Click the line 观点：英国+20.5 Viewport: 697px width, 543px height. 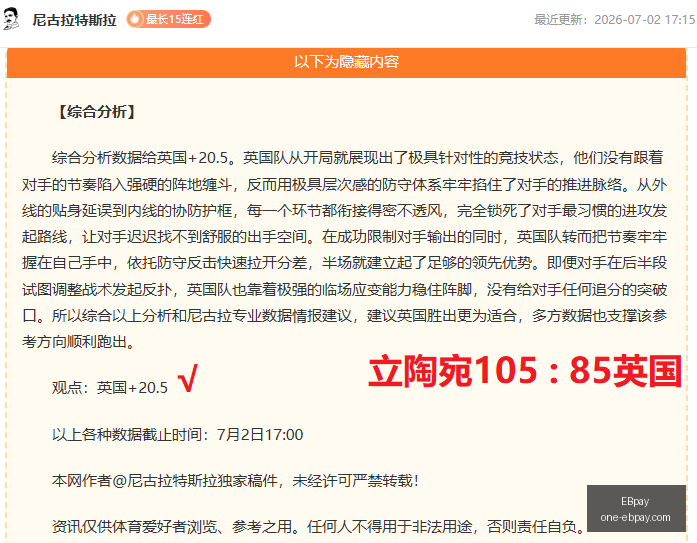click(x=110, y=387)
